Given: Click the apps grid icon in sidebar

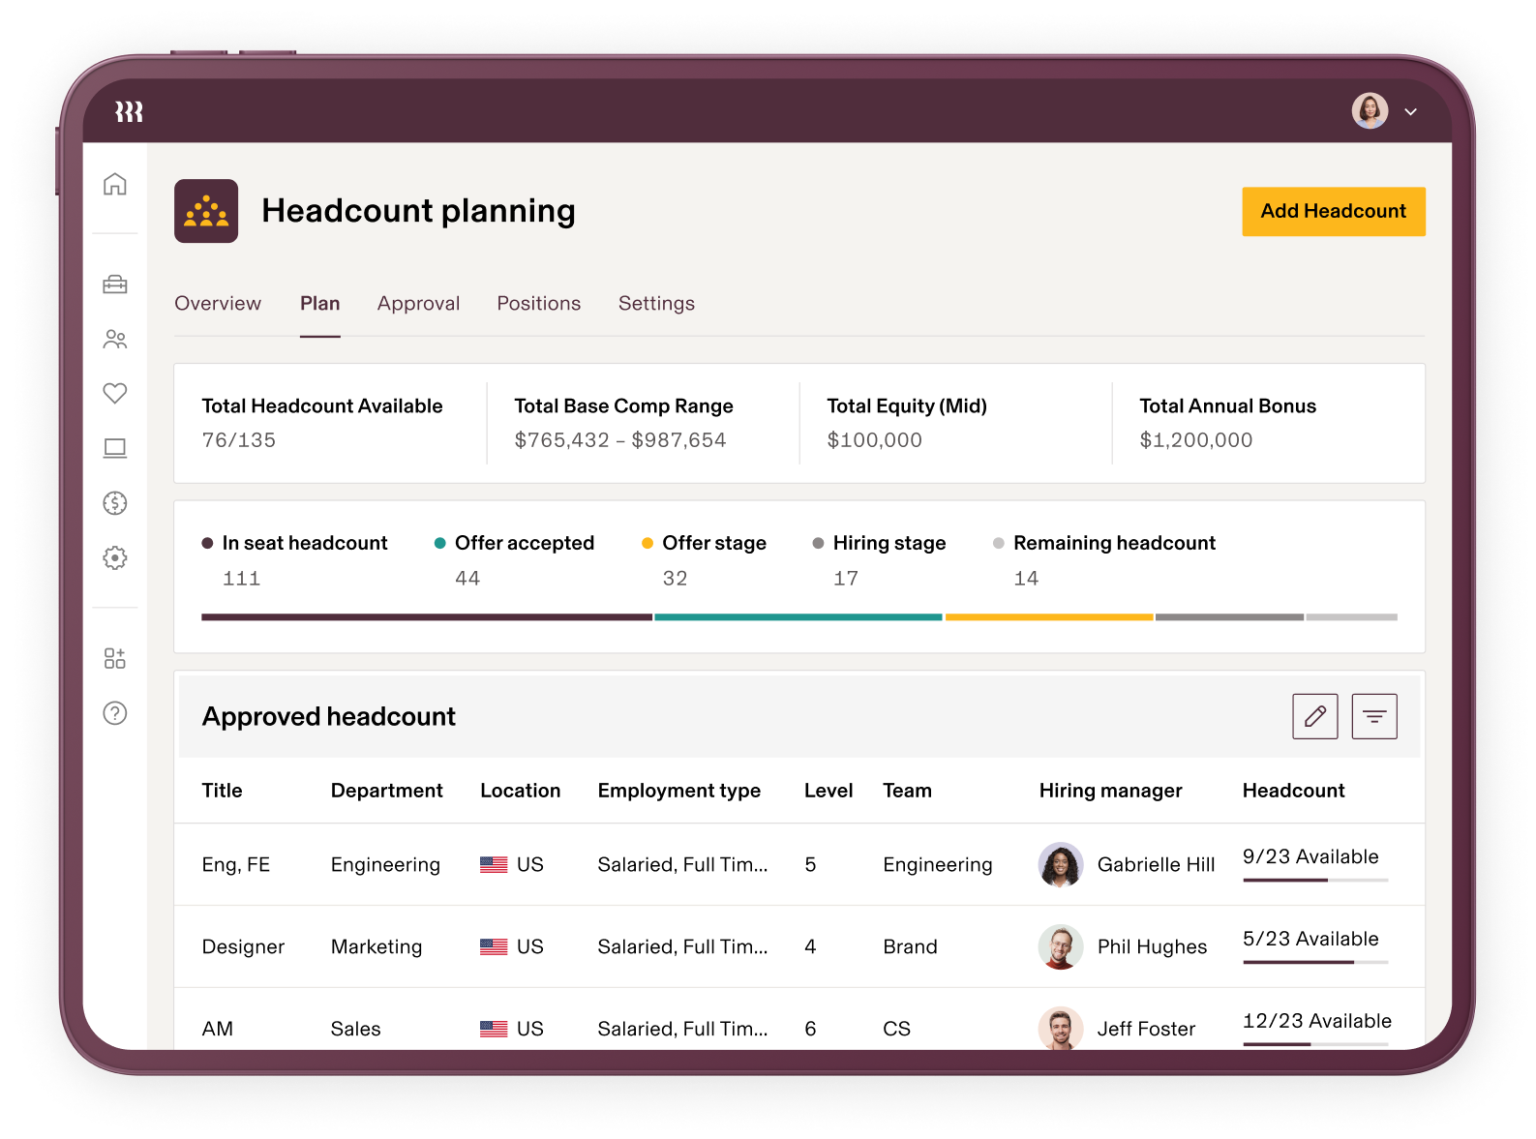Looking at the screenshot, I should point(115,657).
